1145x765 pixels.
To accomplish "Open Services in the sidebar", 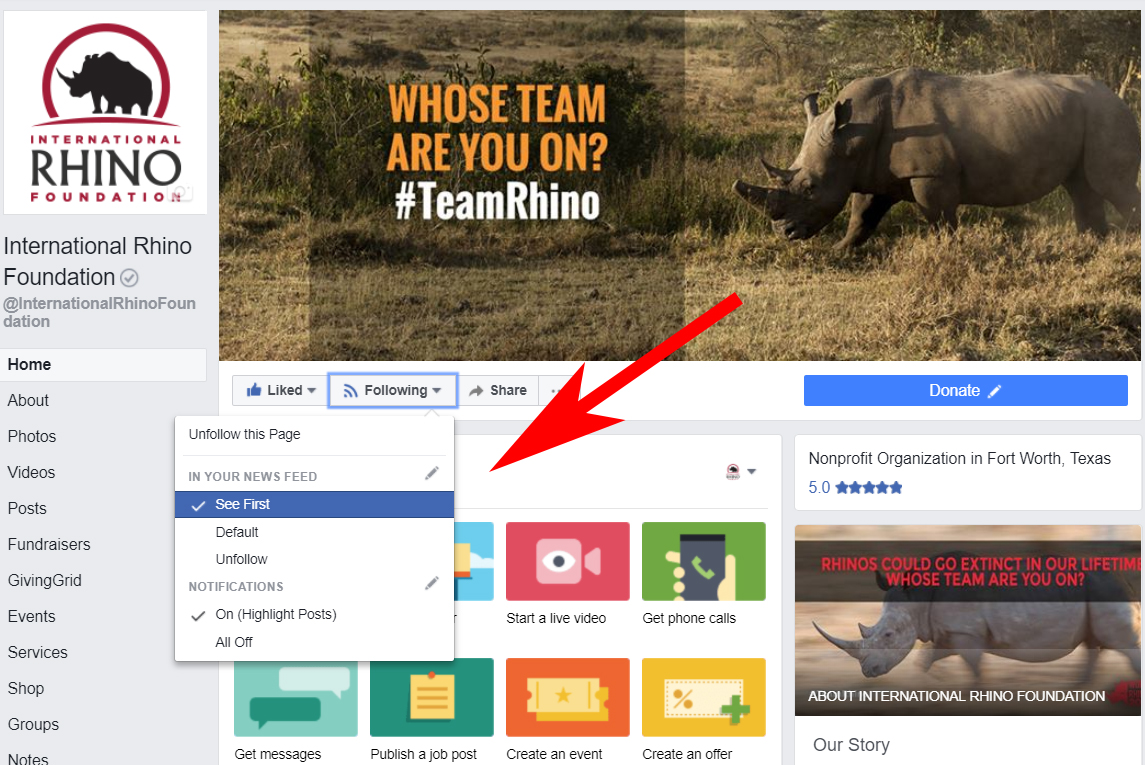I will (37, 652).
